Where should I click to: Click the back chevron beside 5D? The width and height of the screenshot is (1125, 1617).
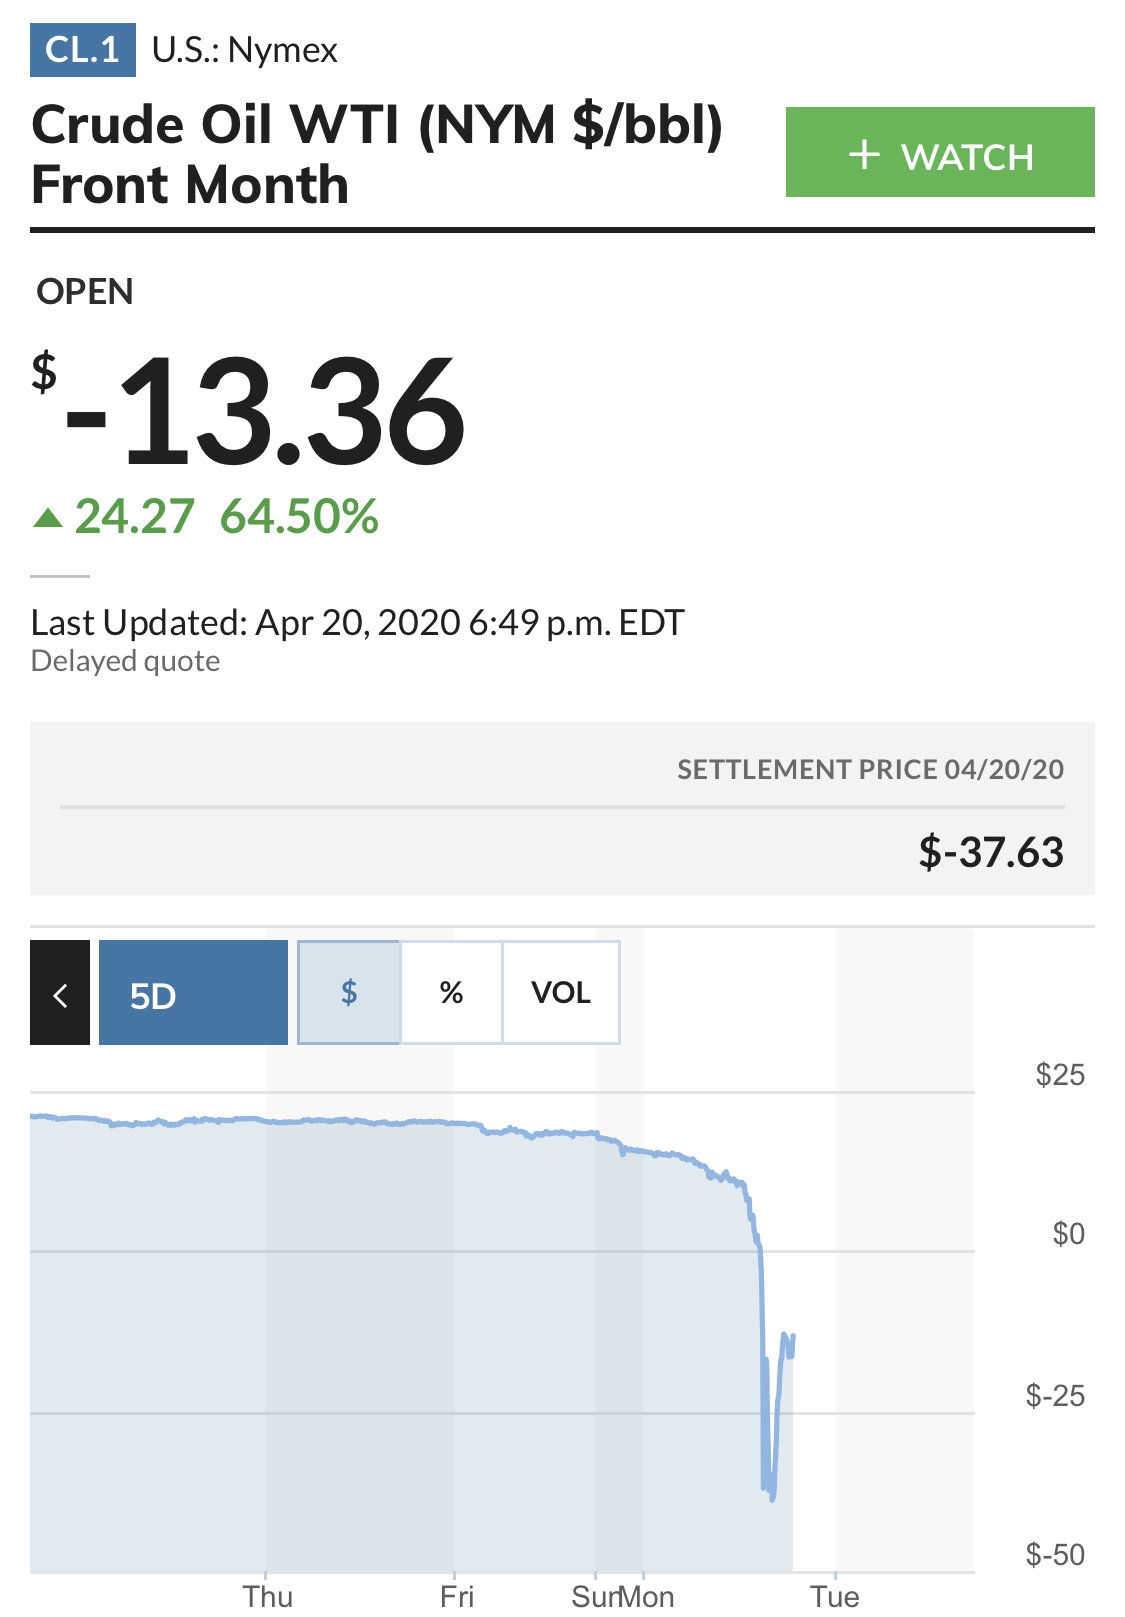coord(60,992)
